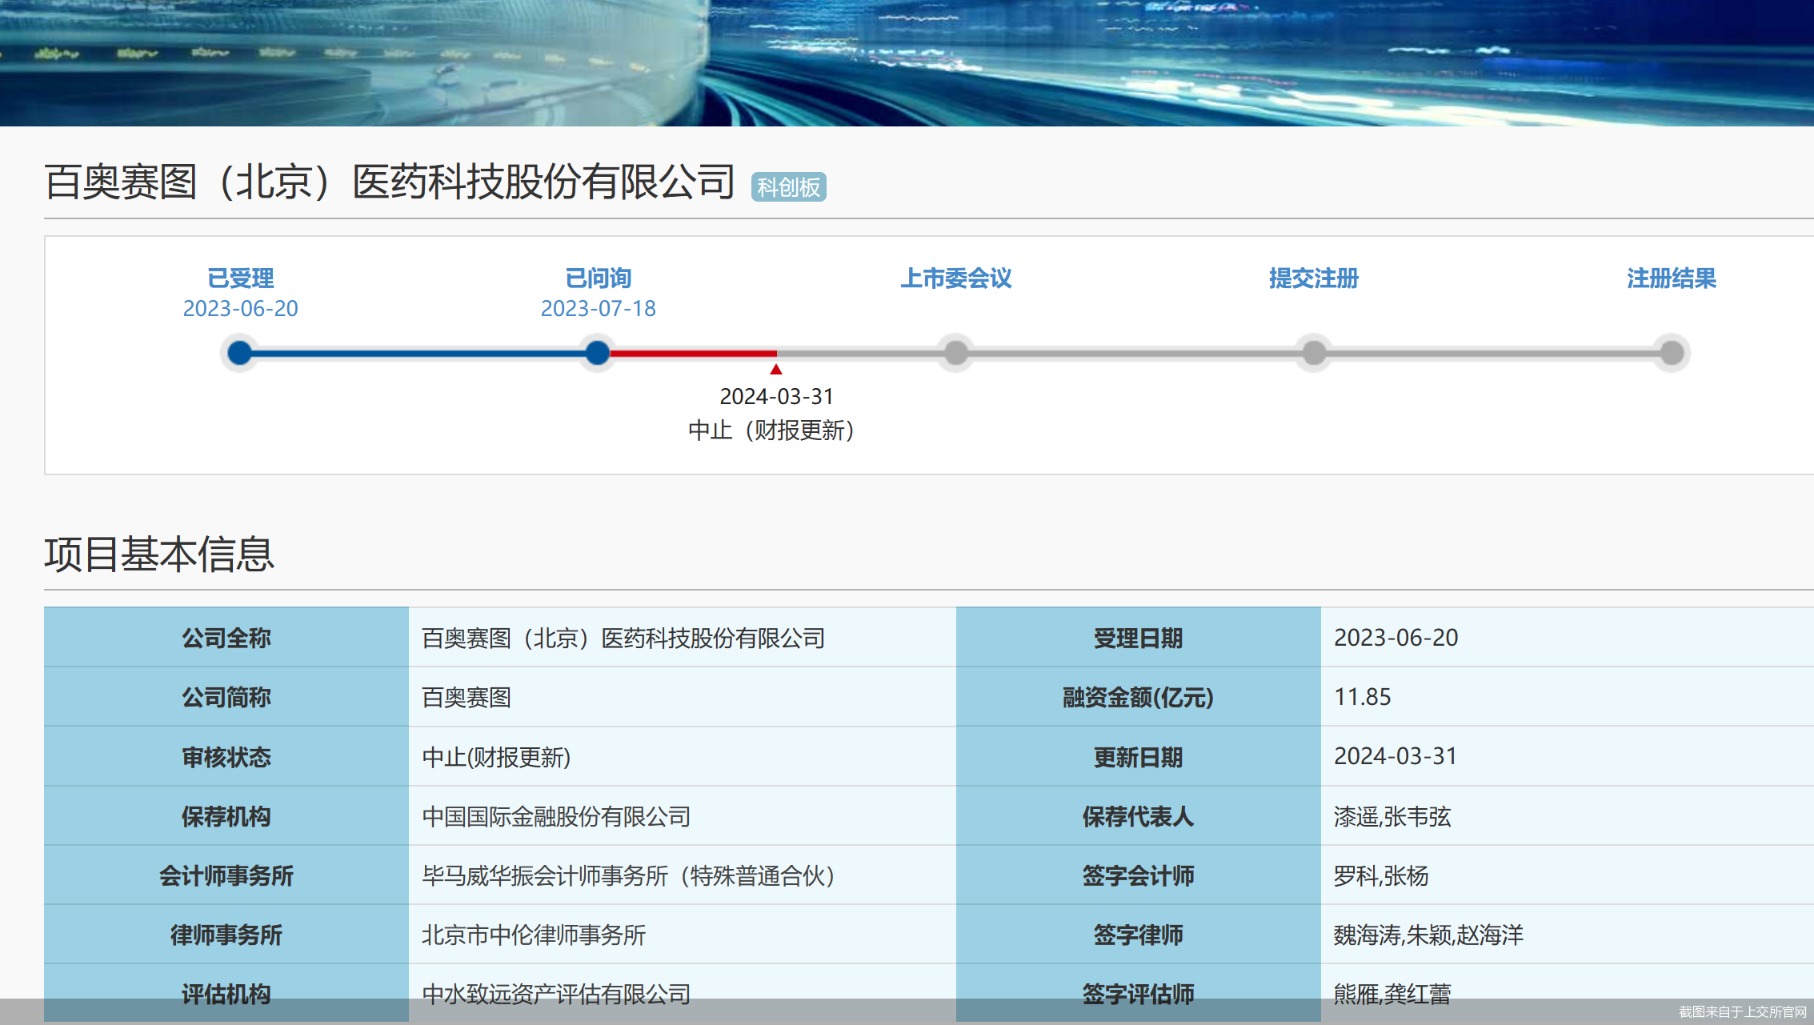Click 中国国际金融股份有限公司 sponsor cell
This screenshot has height=1025, width=1814.
682,816
